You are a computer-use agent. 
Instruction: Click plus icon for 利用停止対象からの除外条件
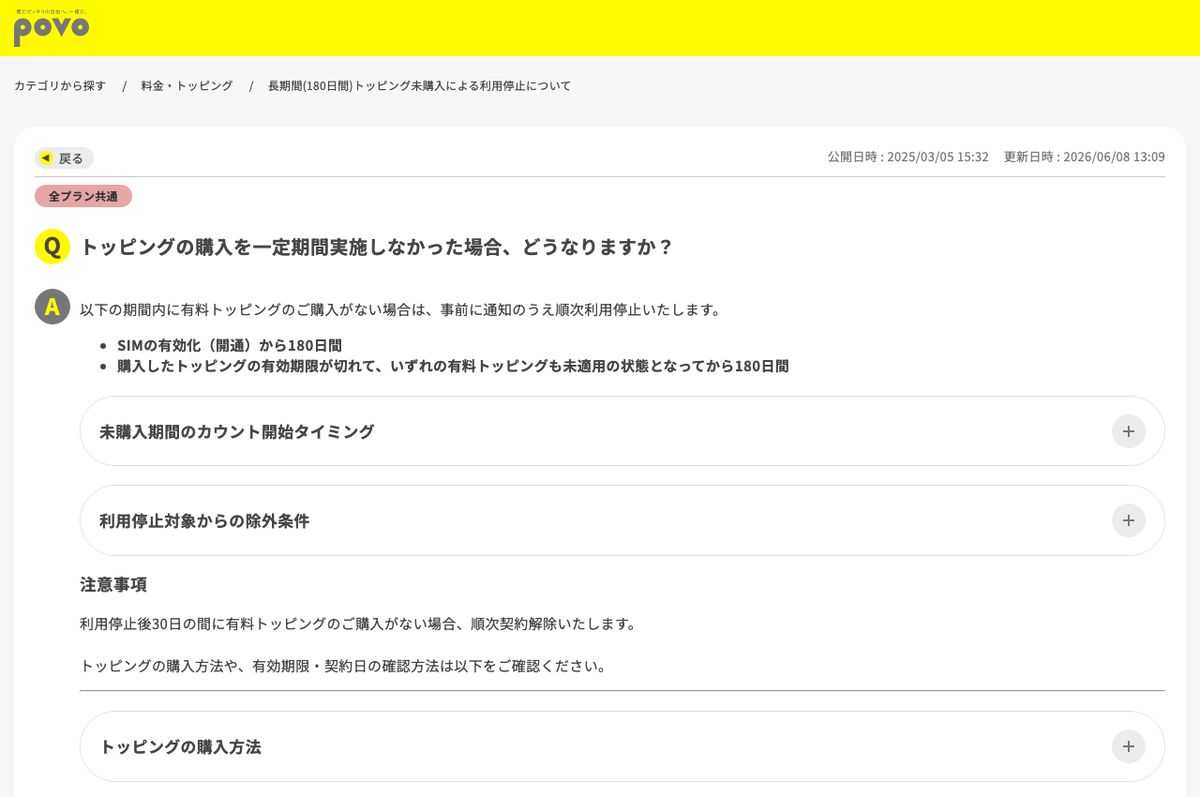point(1128,520)
